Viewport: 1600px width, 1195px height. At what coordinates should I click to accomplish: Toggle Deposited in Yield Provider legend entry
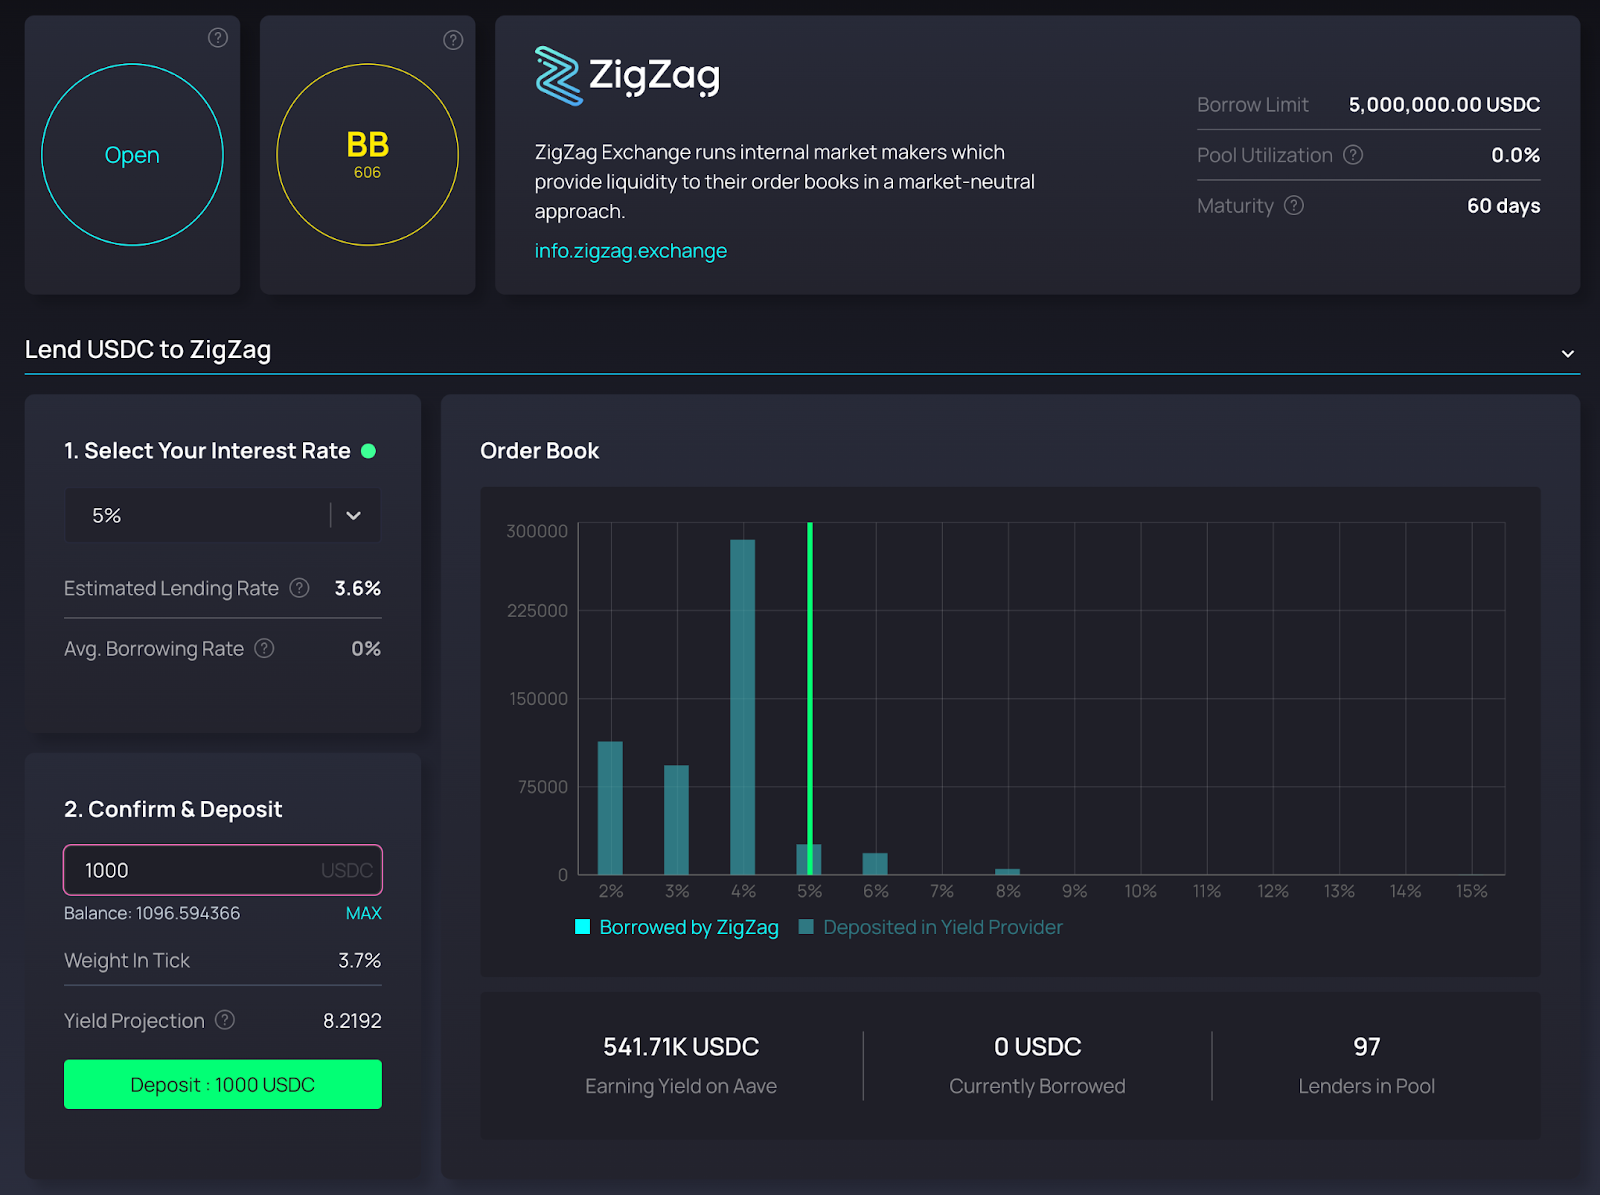tap(931, 927)
